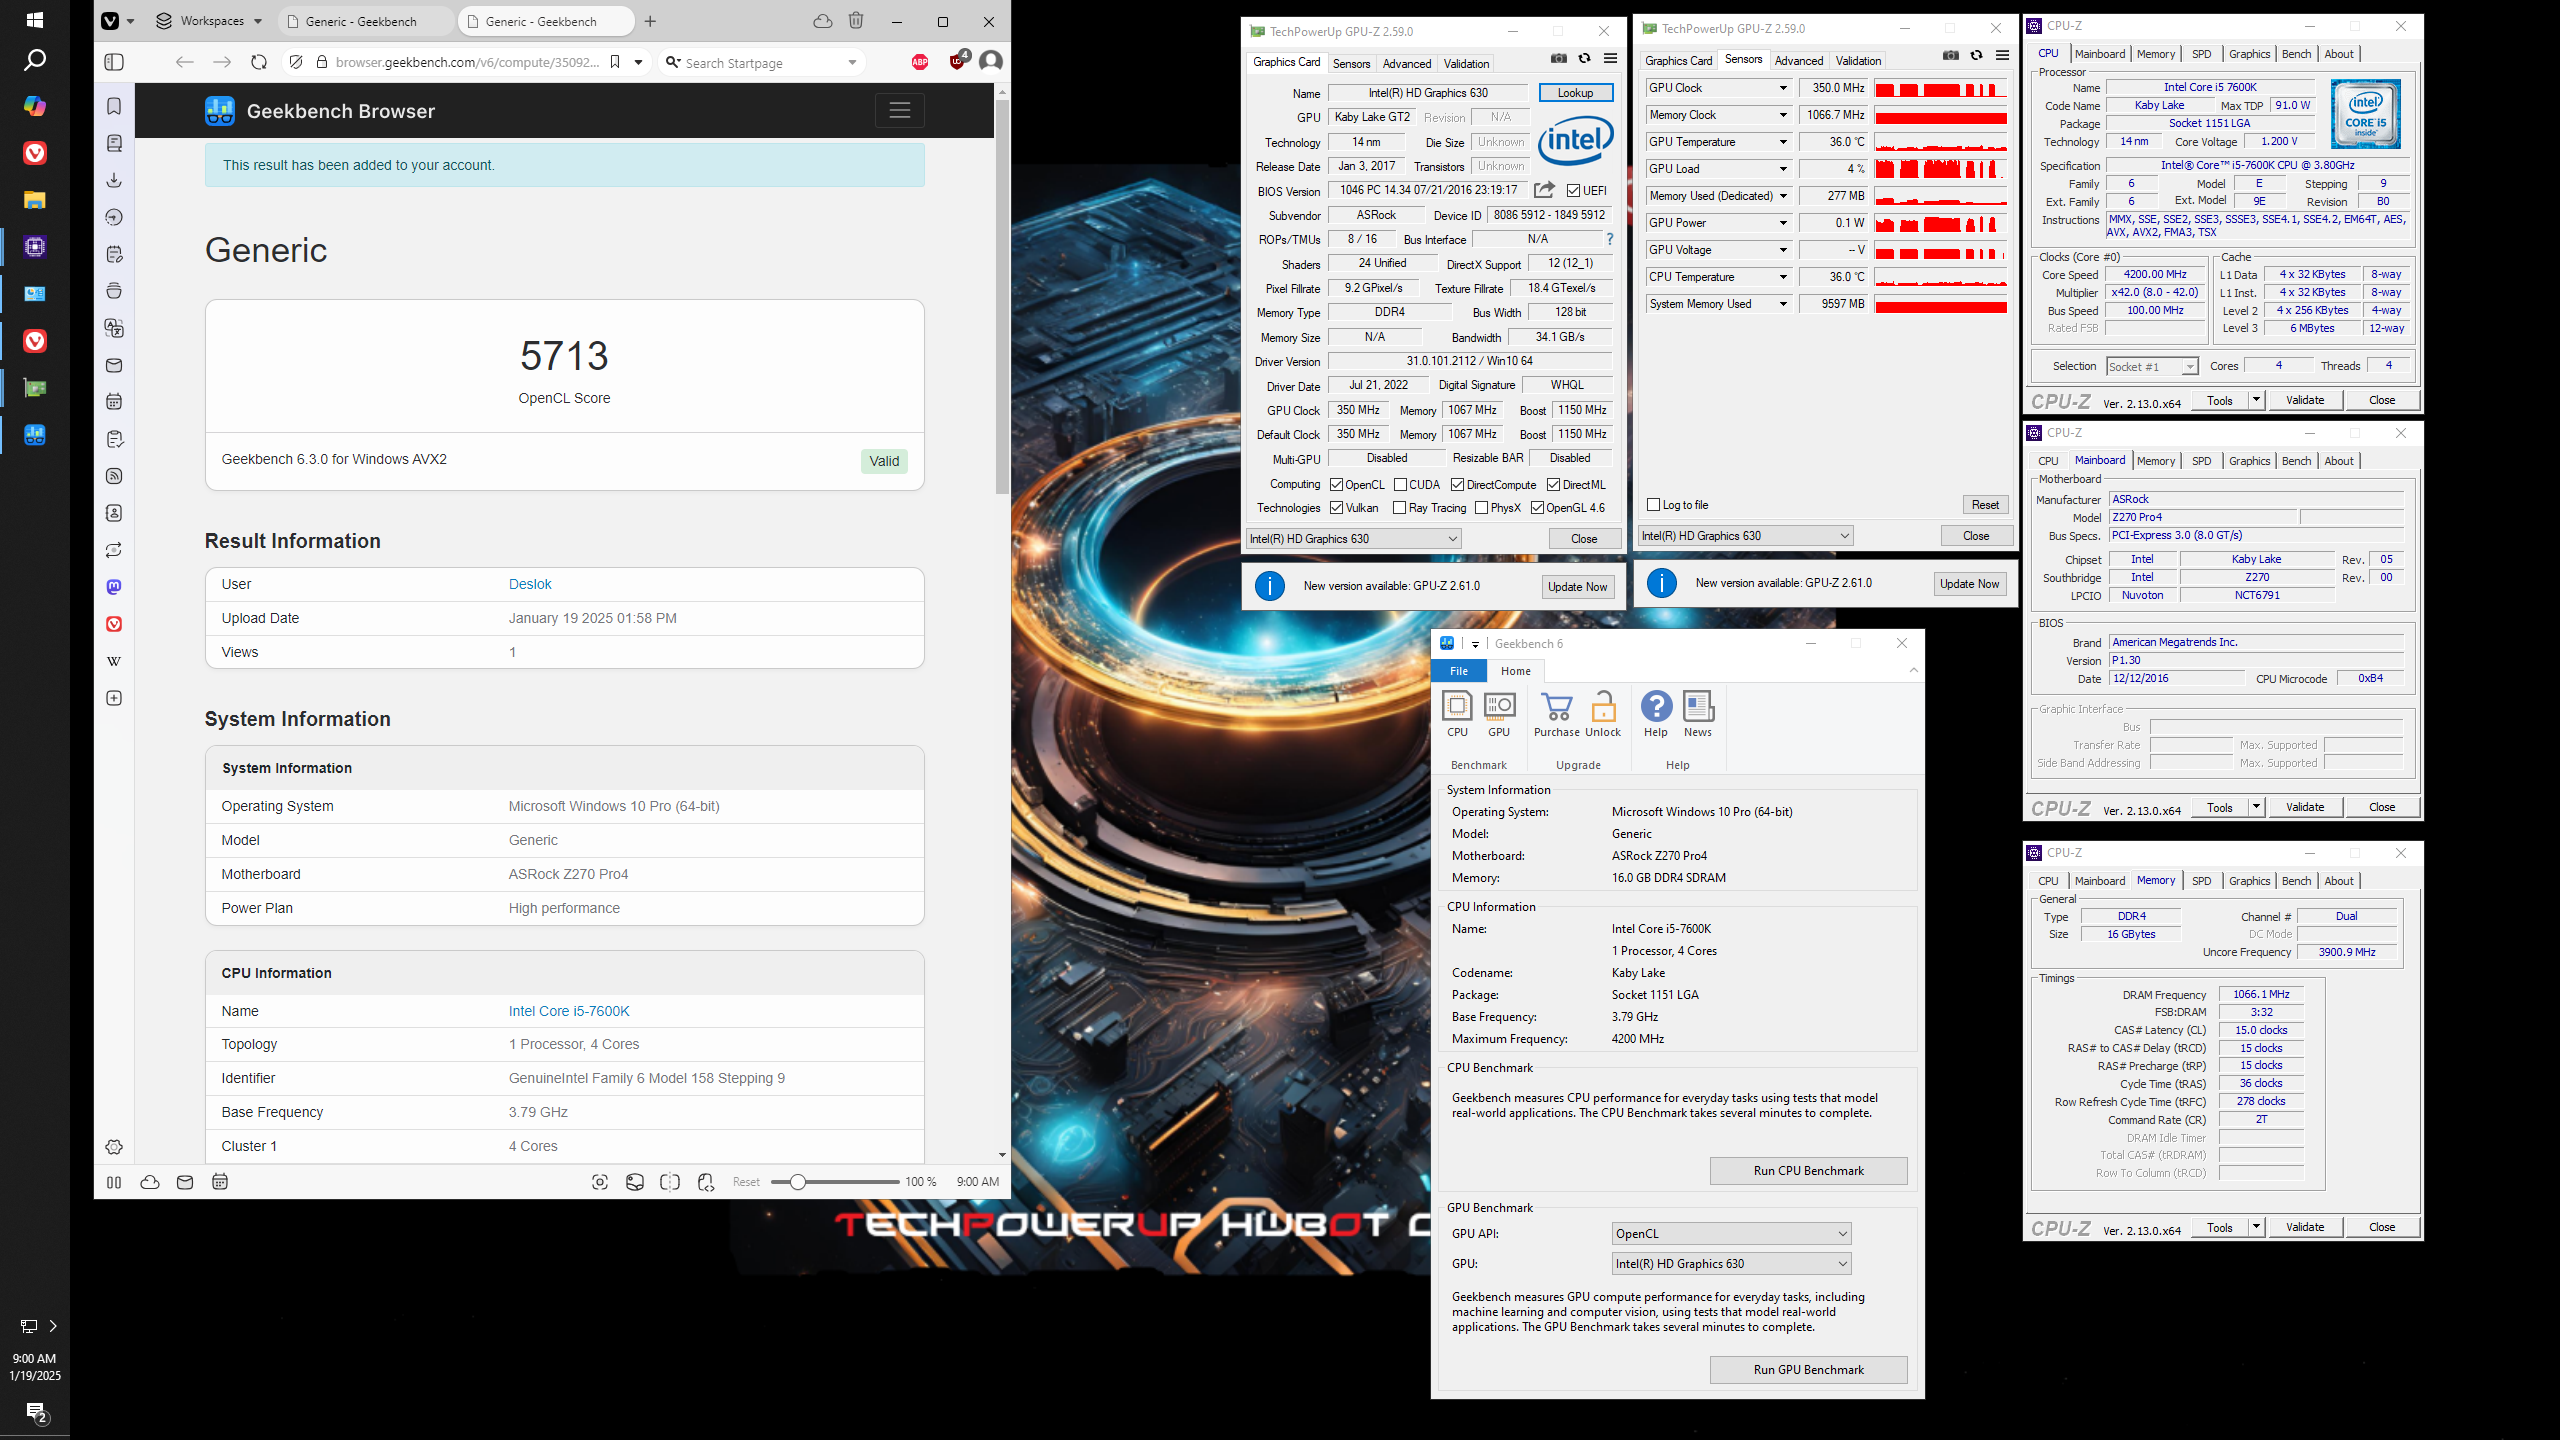This screenshot has width=2560, height=1440.
Task: Enable Log to file in GPU-Z Sensors
Action: [x=1654, y=505]
